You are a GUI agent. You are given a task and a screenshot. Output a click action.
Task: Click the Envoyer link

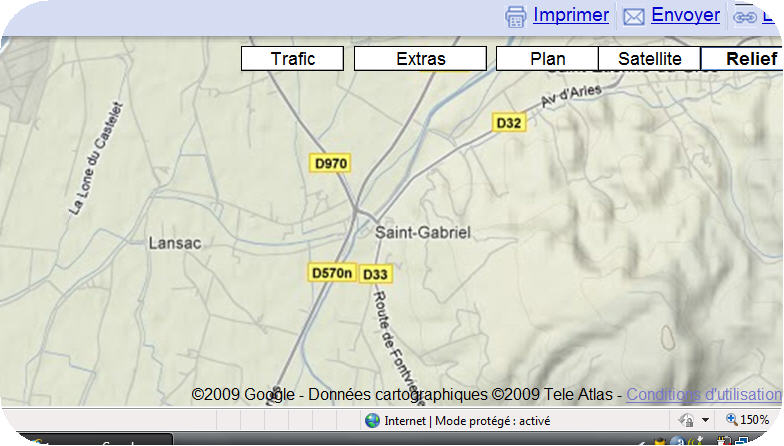coord(685,15)
